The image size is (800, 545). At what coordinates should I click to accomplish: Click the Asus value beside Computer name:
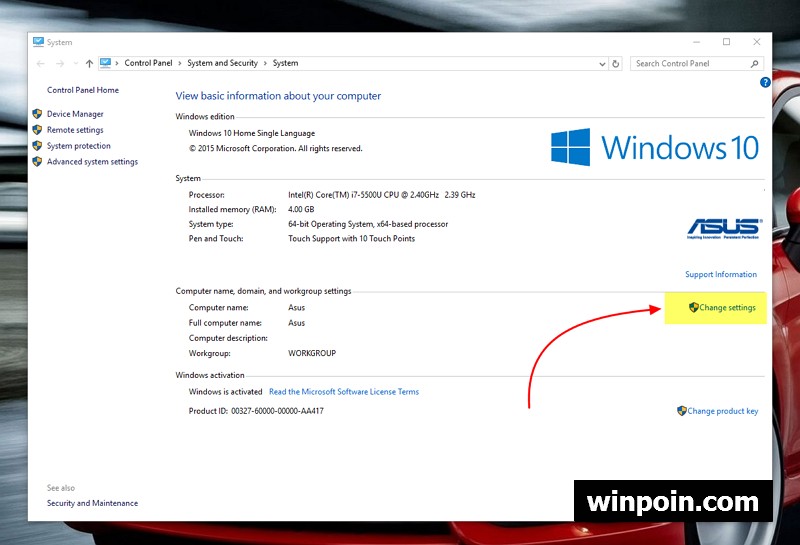[296, 307]
